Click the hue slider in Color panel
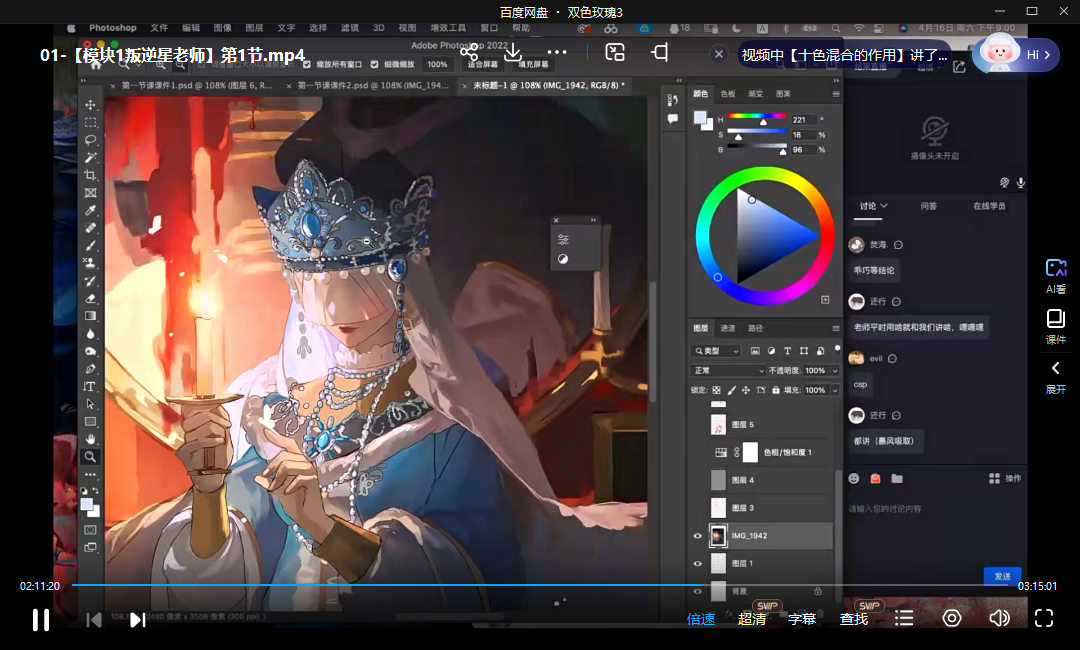 point(756,116)
